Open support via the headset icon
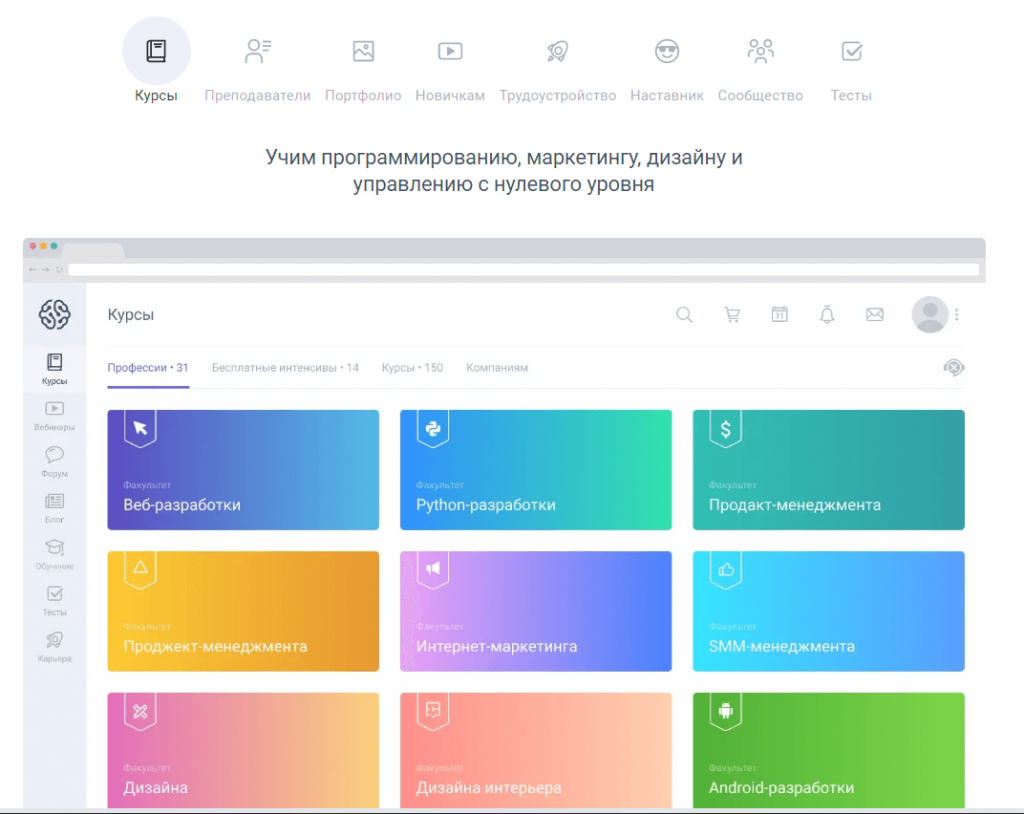1024x814 pixels. click(953, 367)
